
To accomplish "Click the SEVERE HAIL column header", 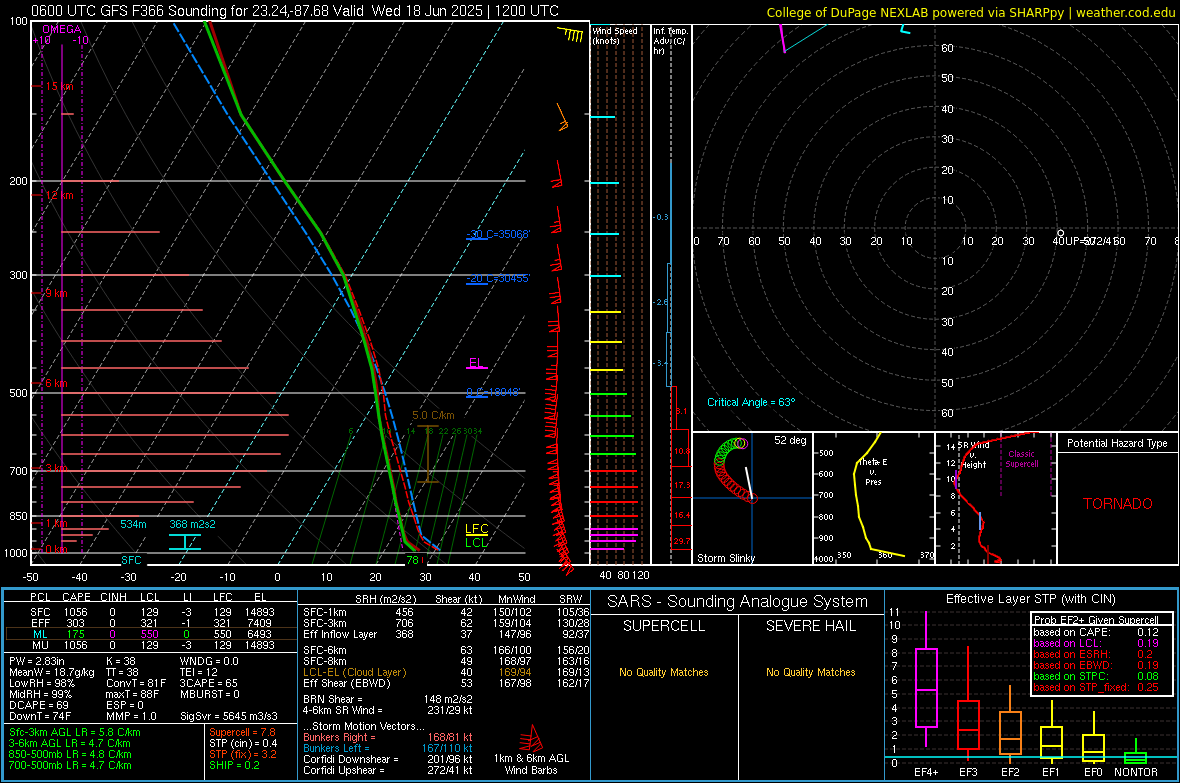I will [810, 626].
